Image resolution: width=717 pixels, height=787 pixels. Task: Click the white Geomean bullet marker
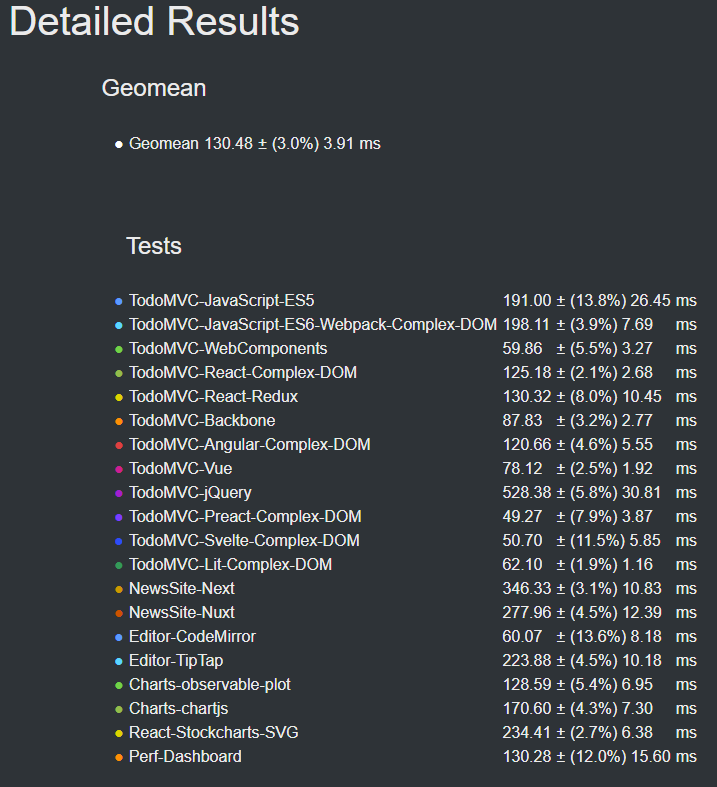tap(119, 145)
